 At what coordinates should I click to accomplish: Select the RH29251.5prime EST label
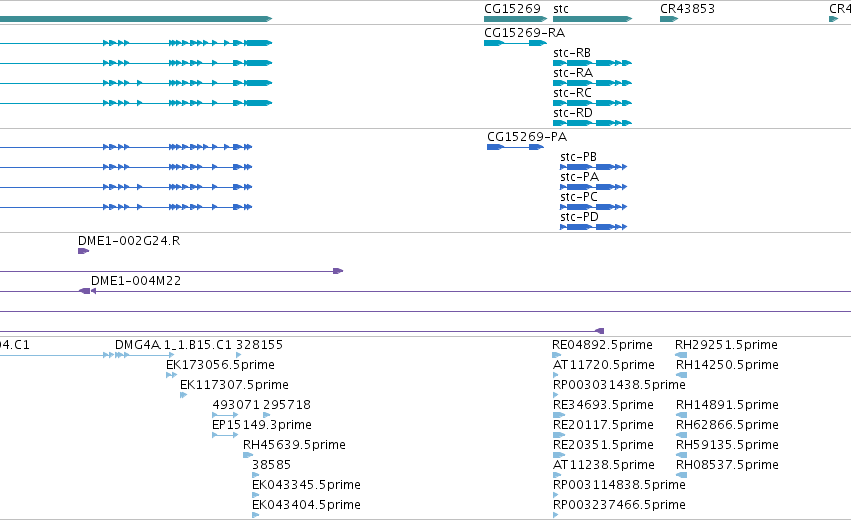click(726, 345)
